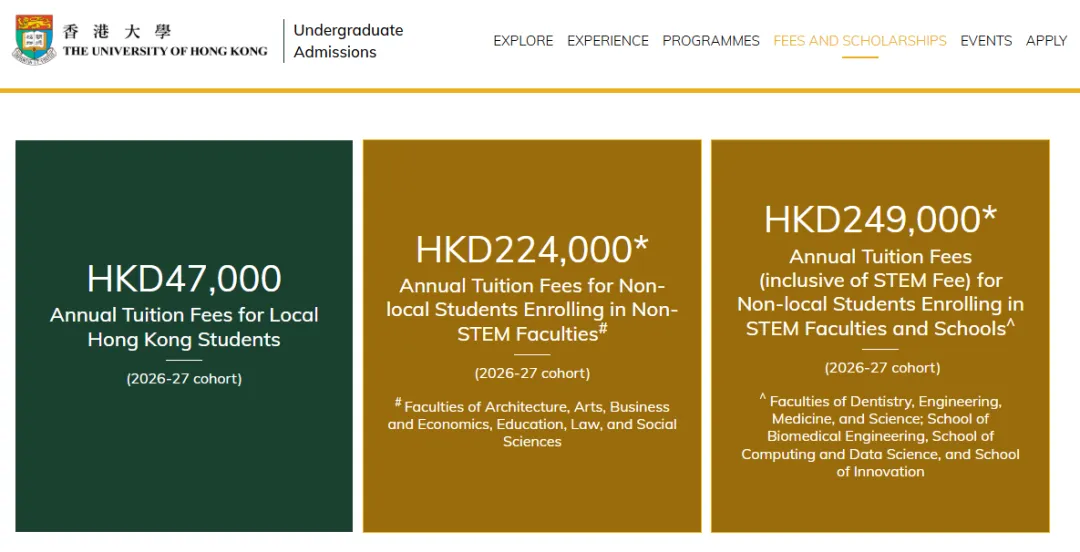Click the STEM faculties and schools footnote
Screen dimensions: 1080x552
click(880, 436)
